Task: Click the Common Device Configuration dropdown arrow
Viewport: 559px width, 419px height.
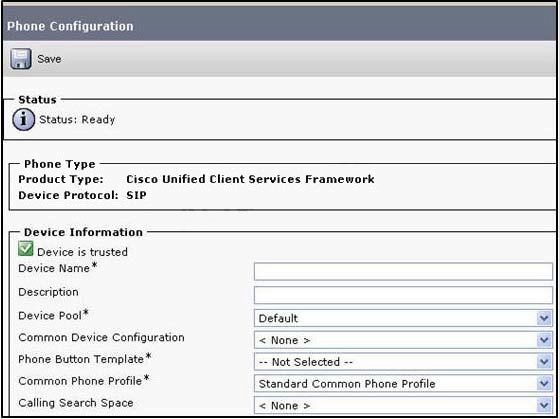Action: [x=544, y=340]
